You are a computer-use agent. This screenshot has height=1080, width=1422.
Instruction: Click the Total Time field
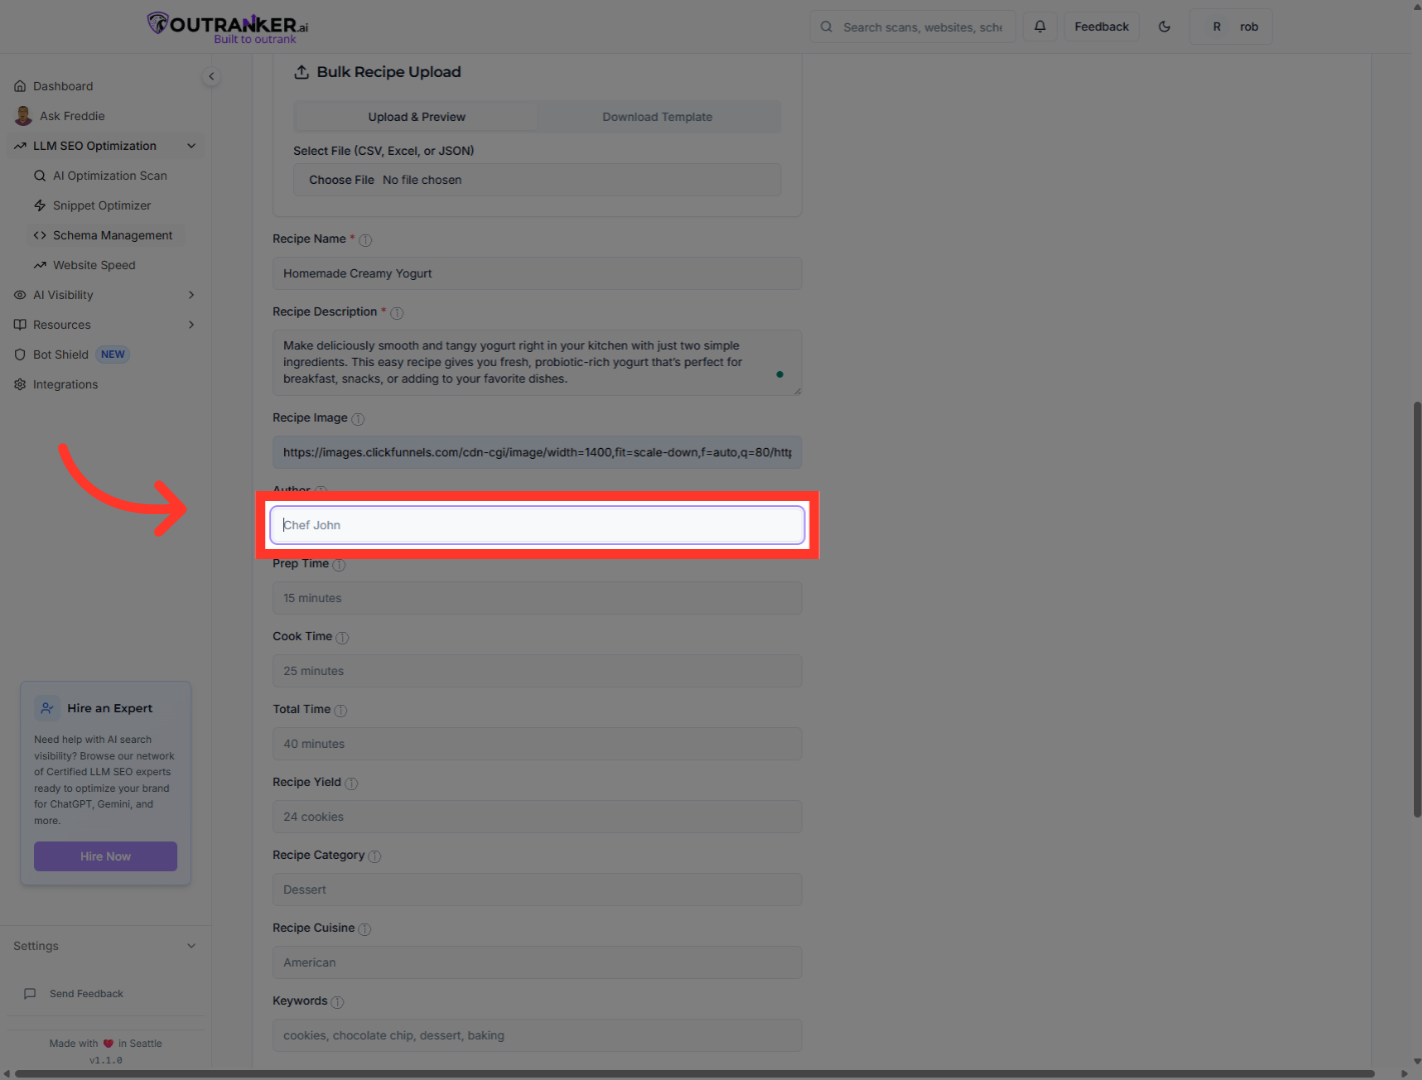(537, 744)
